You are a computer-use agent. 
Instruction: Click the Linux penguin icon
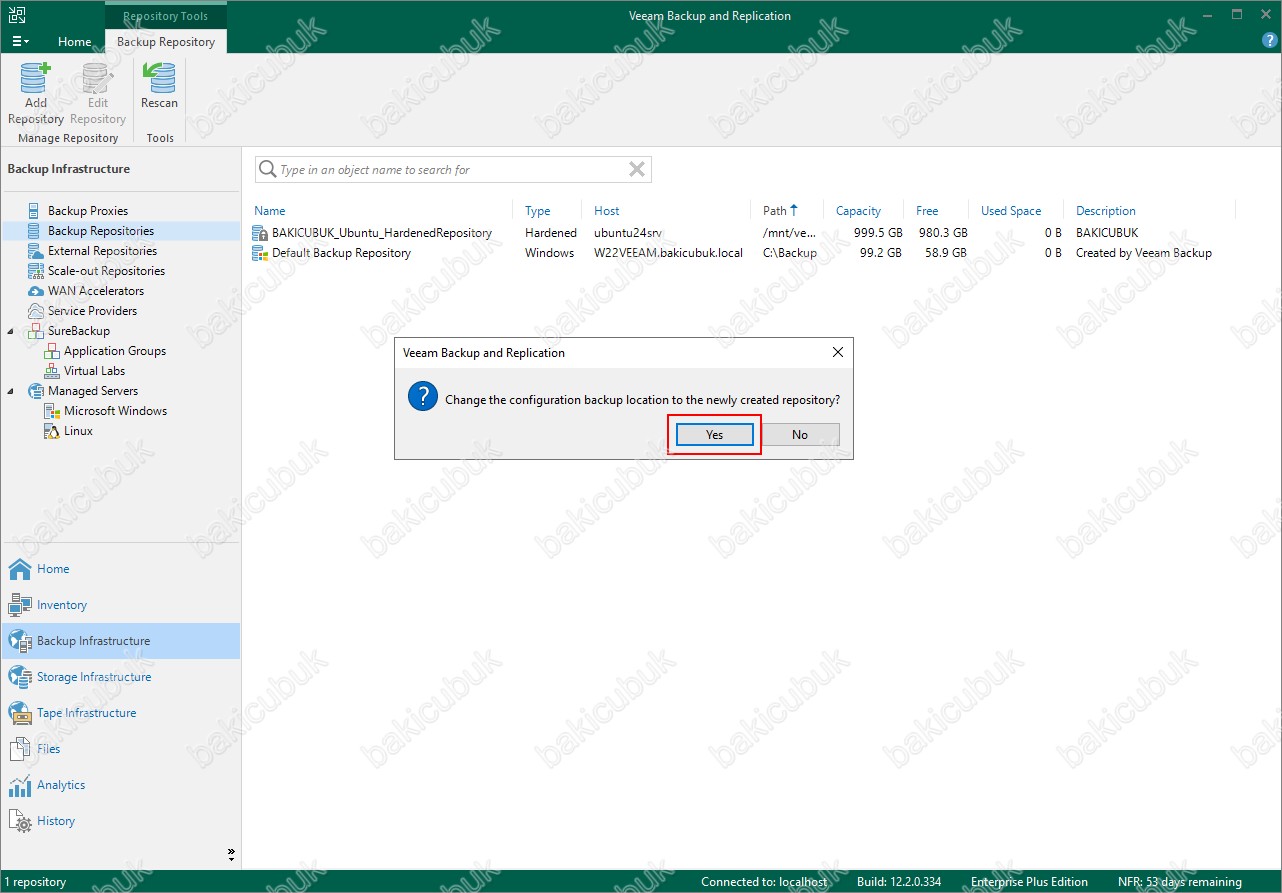tap(52, 431)
